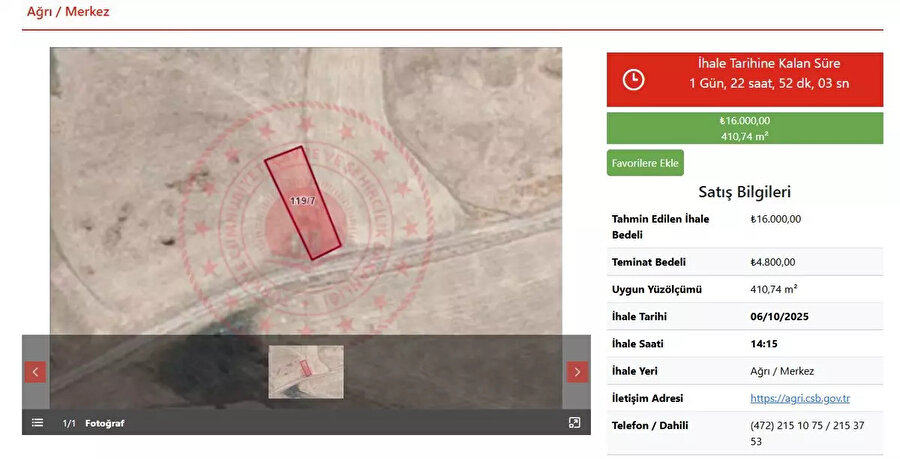The height and width of the screenshot is (459, 900).
Task: Open the agri.csb.gov.tr link
Action: [x=799, y=398]
